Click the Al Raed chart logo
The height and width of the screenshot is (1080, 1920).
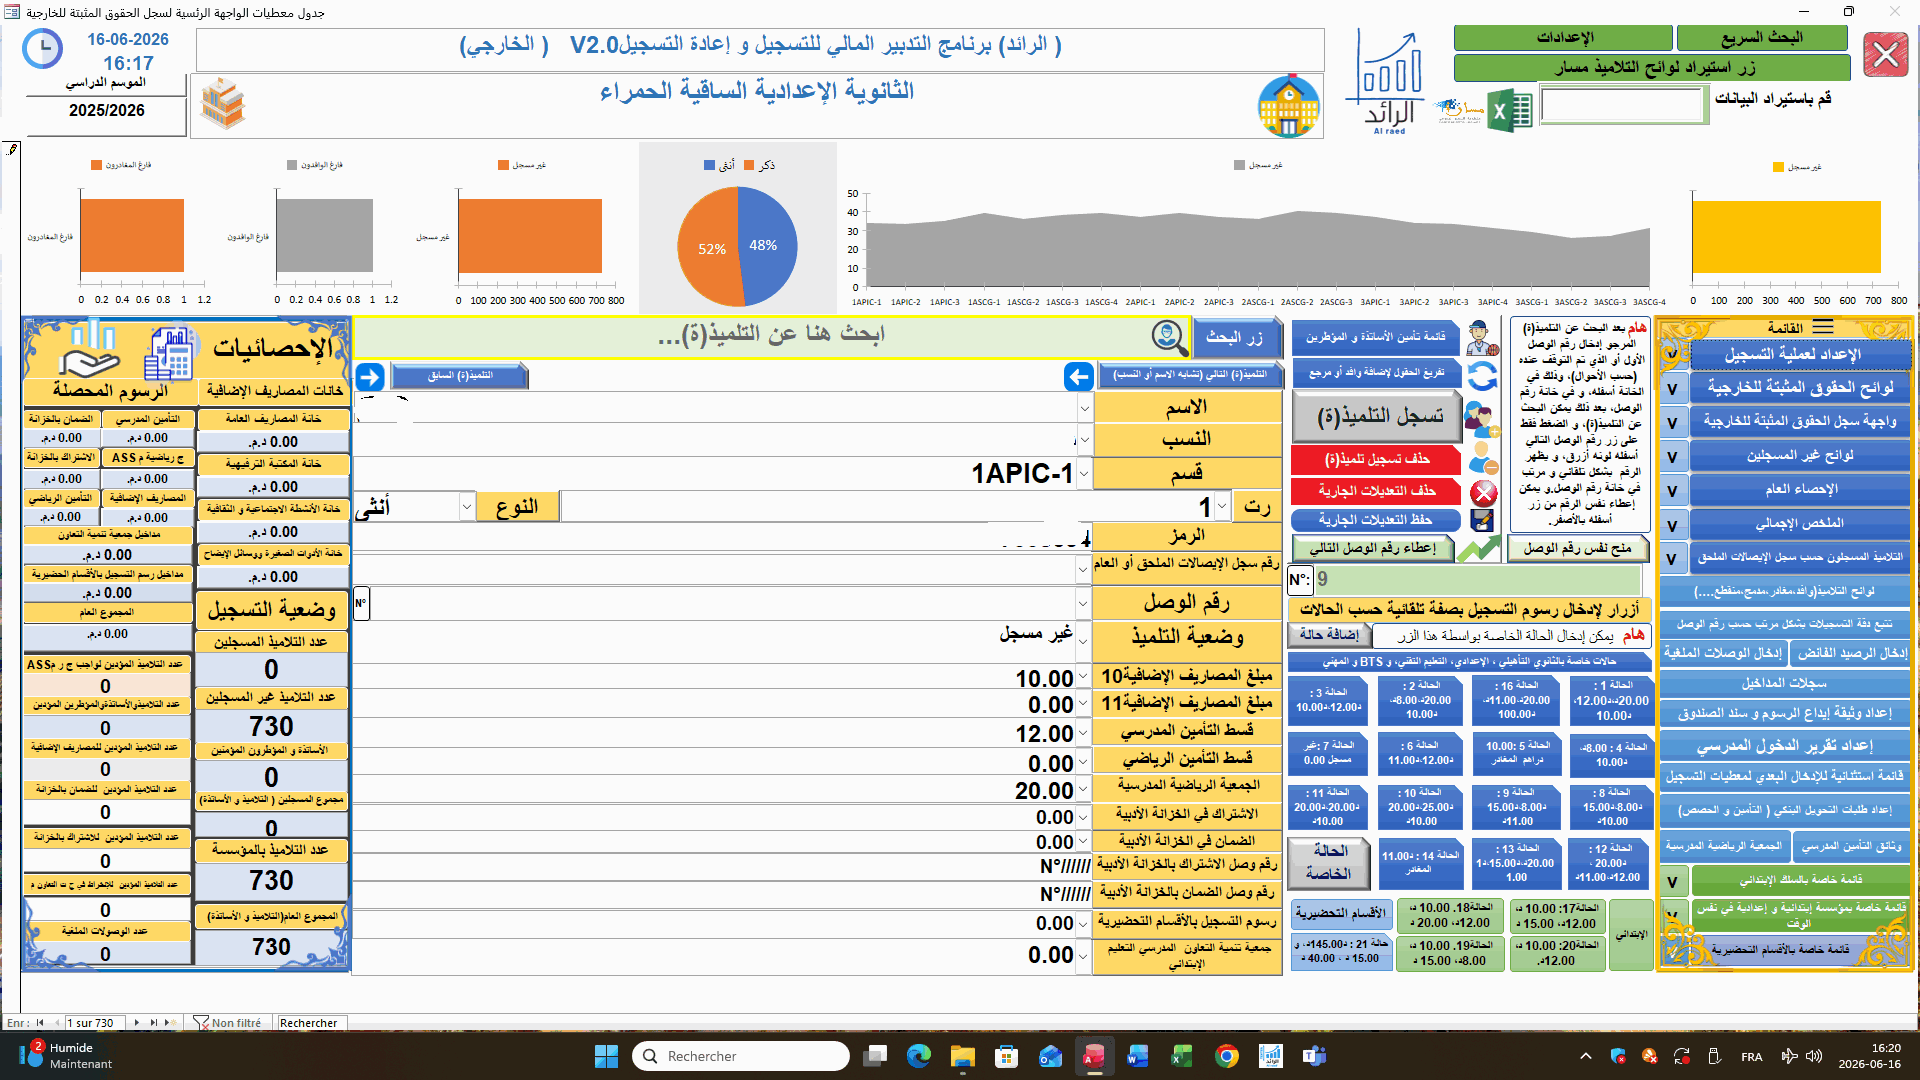[x=1388, y=82]
